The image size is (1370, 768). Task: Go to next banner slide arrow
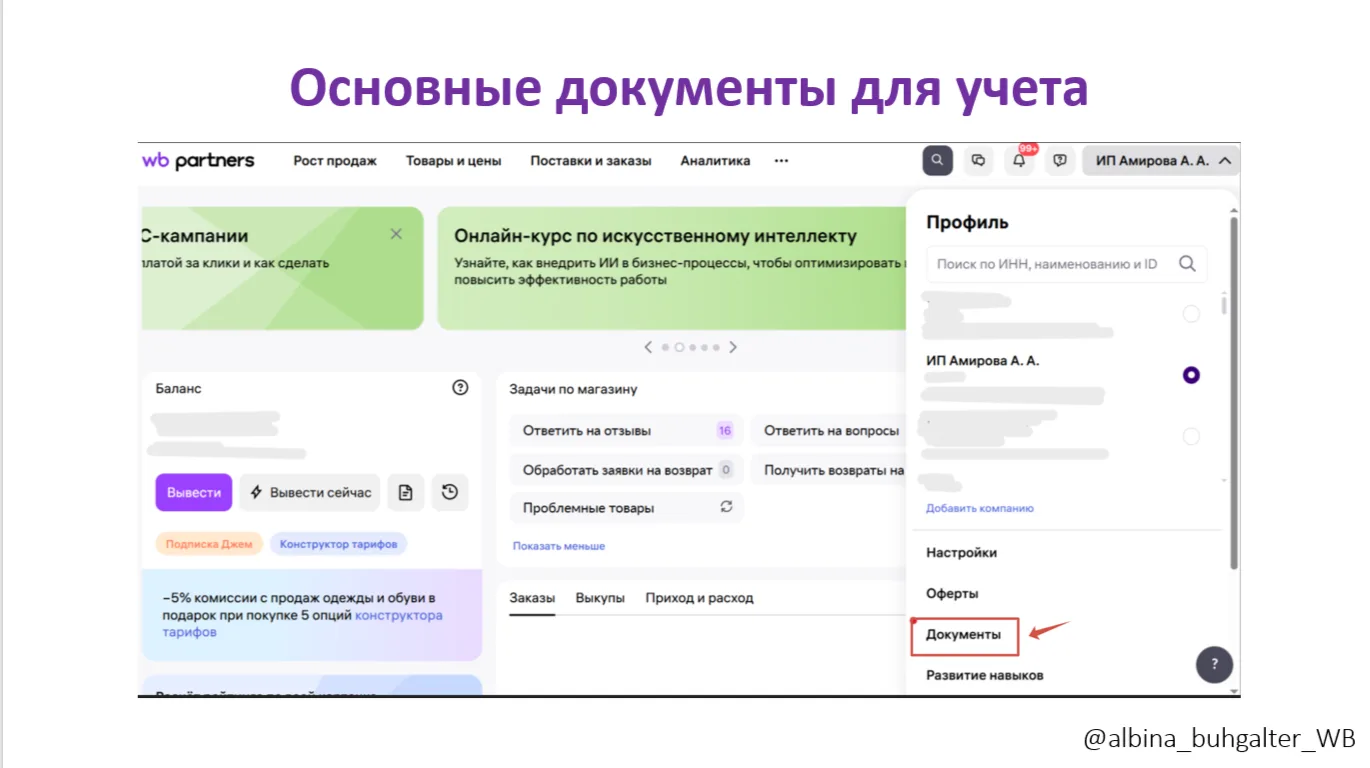[x=733, y=347]
